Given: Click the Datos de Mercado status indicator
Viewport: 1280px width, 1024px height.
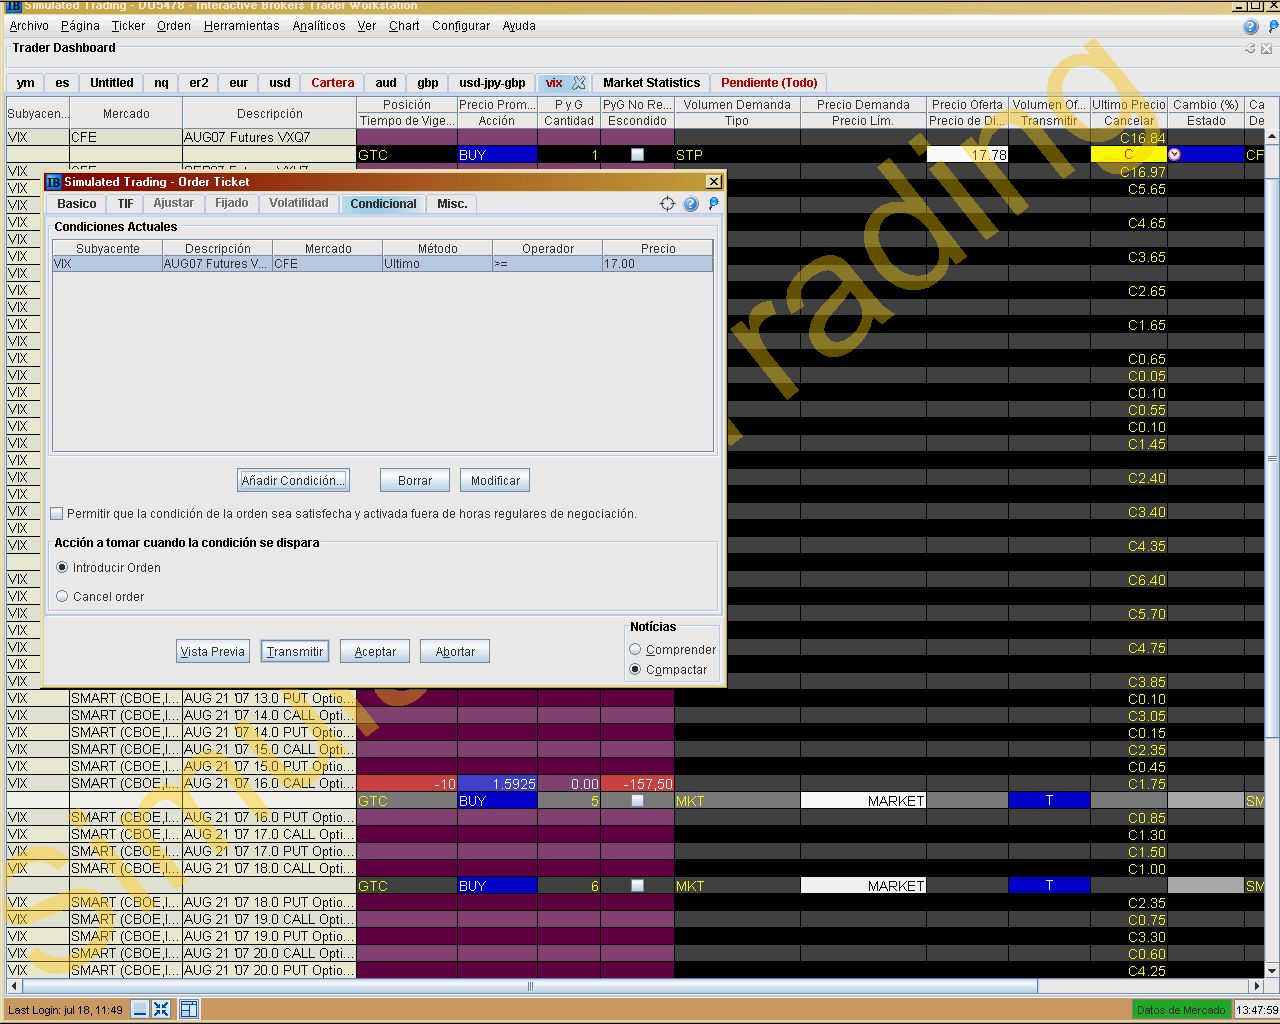Looking at the screenshot, I should coord(1181,1010).
